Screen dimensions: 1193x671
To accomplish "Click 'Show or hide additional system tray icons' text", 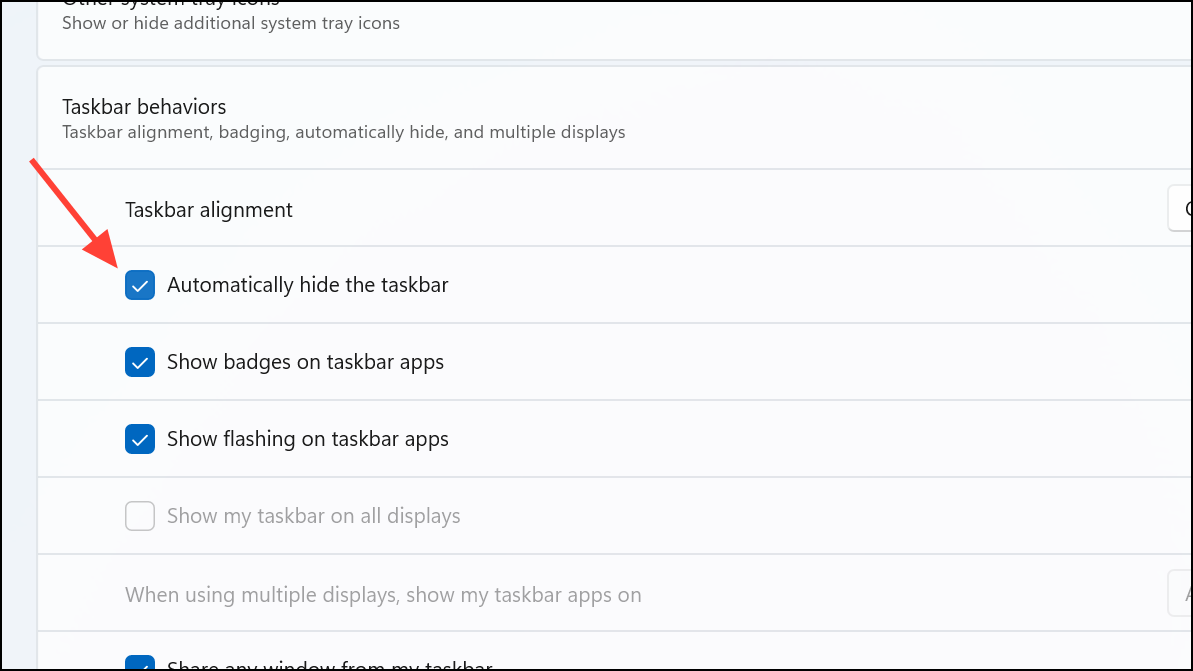I will [230, 23].
